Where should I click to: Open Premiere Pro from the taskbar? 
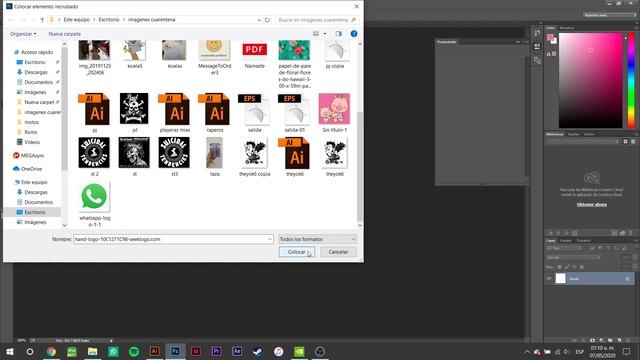point(216,351)
